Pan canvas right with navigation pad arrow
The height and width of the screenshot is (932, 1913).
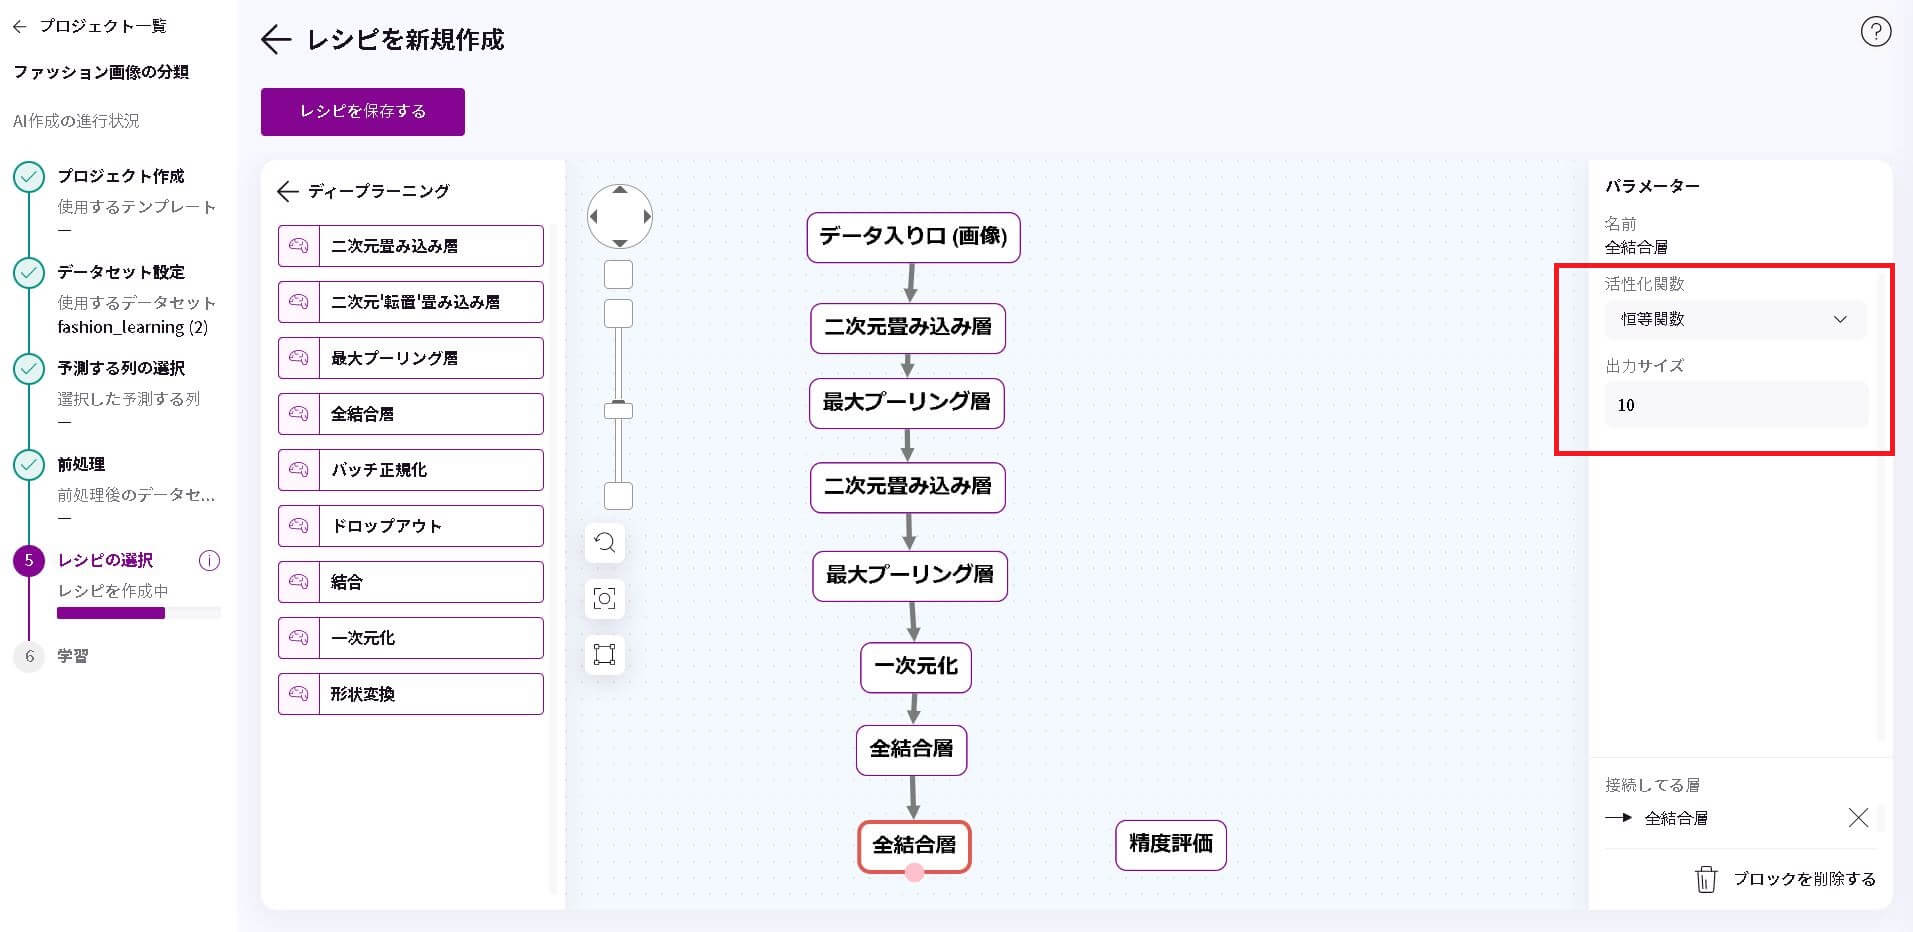pyautogui.click(x=647, y=216)
